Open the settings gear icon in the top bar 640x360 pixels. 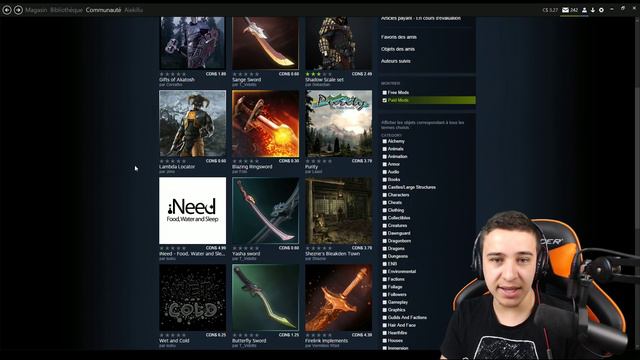[601, 10]
